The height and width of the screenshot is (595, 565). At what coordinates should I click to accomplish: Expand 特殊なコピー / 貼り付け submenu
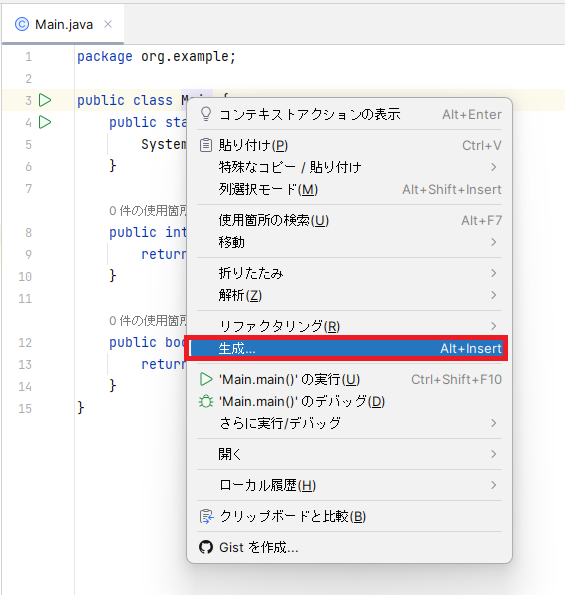click(x=349, y=167)
